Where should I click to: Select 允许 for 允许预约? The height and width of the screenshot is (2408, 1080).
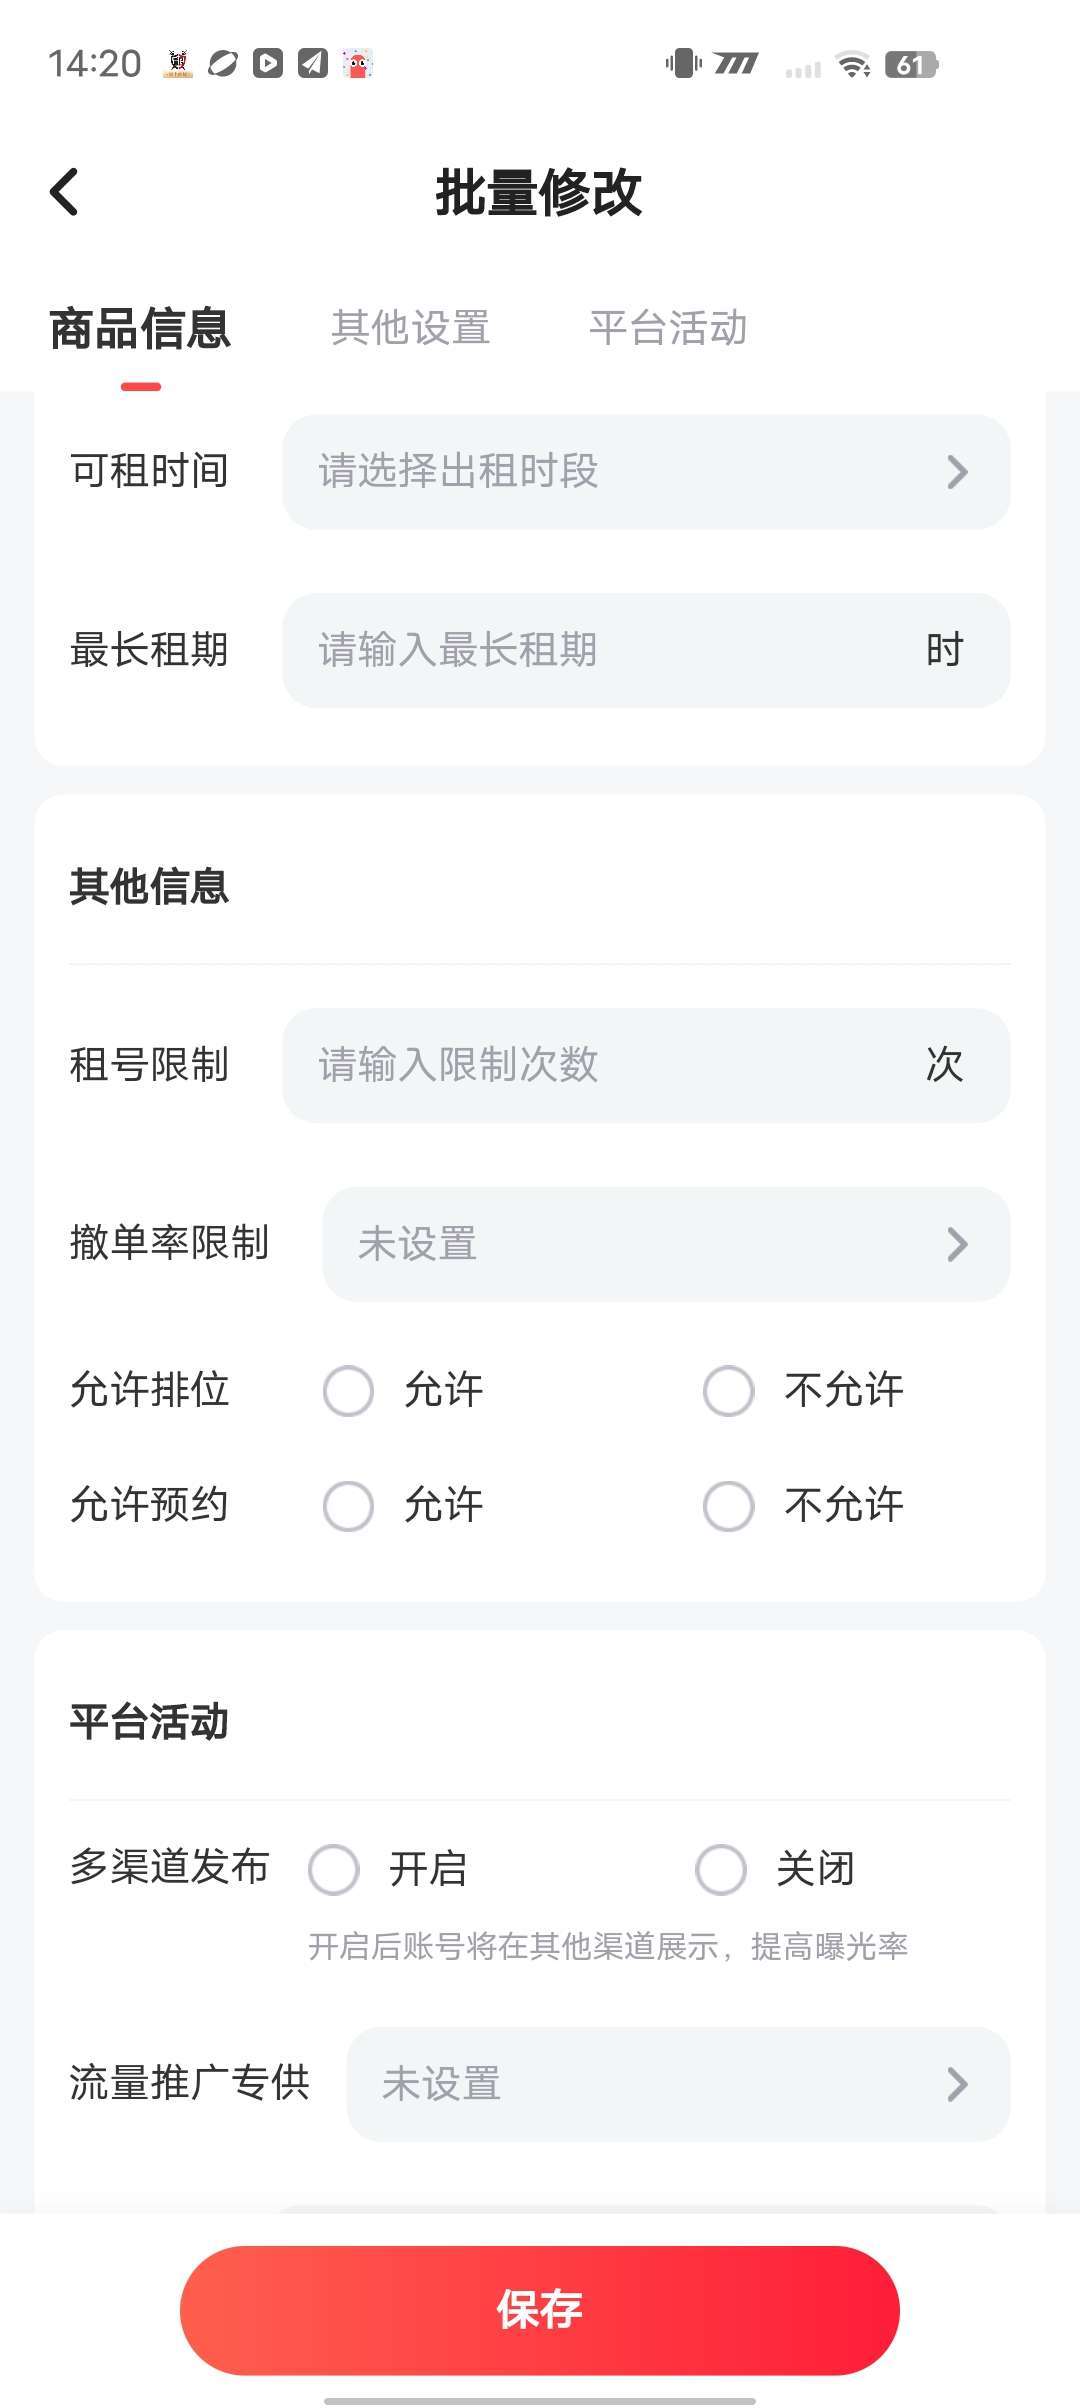pyautogui.click(x=349, y=1506)
